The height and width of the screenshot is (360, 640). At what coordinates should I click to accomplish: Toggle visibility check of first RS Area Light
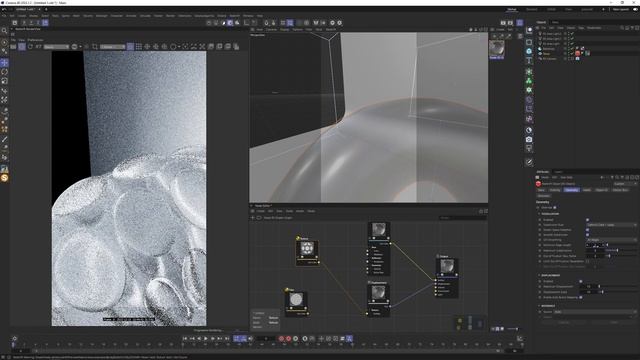click(x=572, y=33)
